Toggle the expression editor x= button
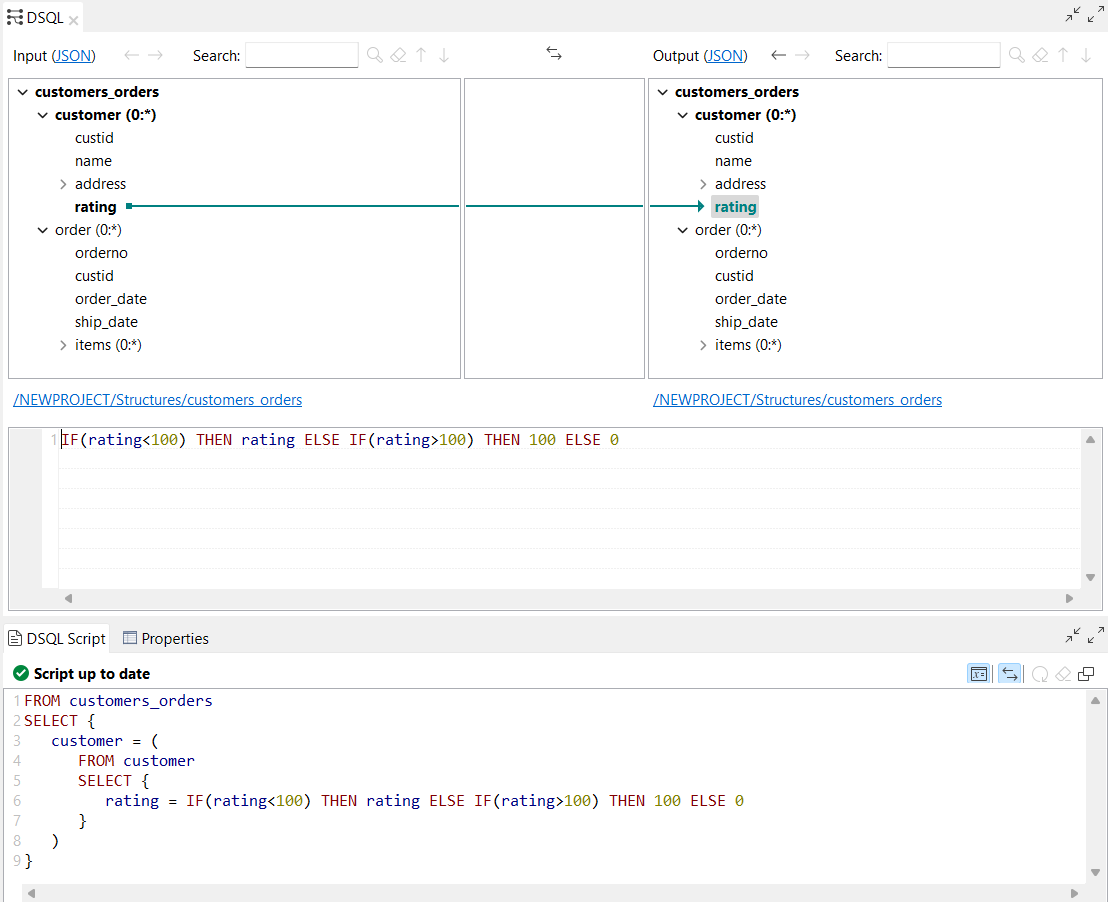Image resolution: width=1108 pixels, height=902 pixels. pyautogui.click(x=979, y=674)
